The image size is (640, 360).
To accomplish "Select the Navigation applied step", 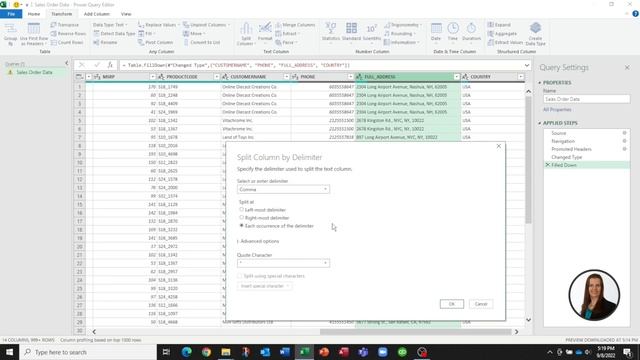I will click(563, 141).
